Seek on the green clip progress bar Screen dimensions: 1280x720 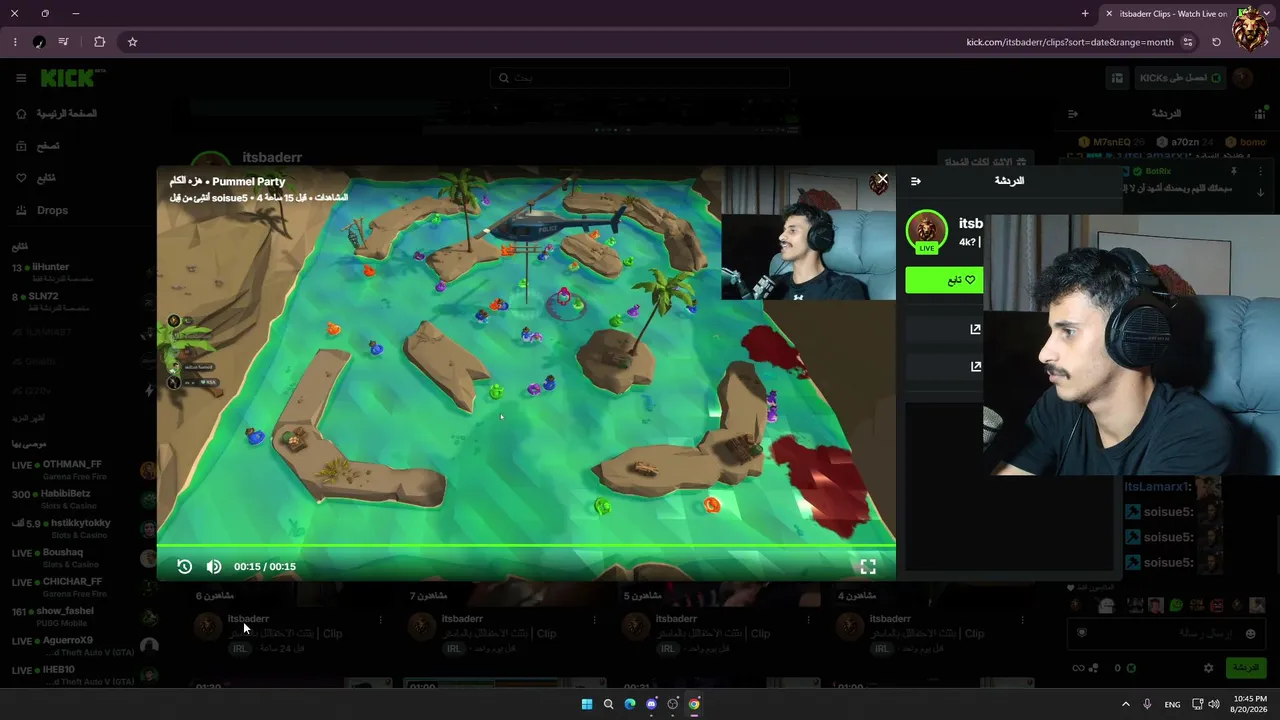pyautogui.click(x=526, y=546)
